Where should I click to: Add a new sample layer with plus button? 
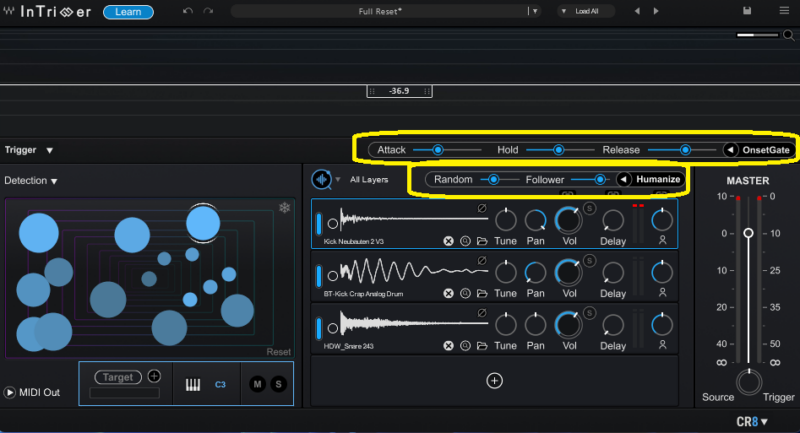[x=494, y=380]
